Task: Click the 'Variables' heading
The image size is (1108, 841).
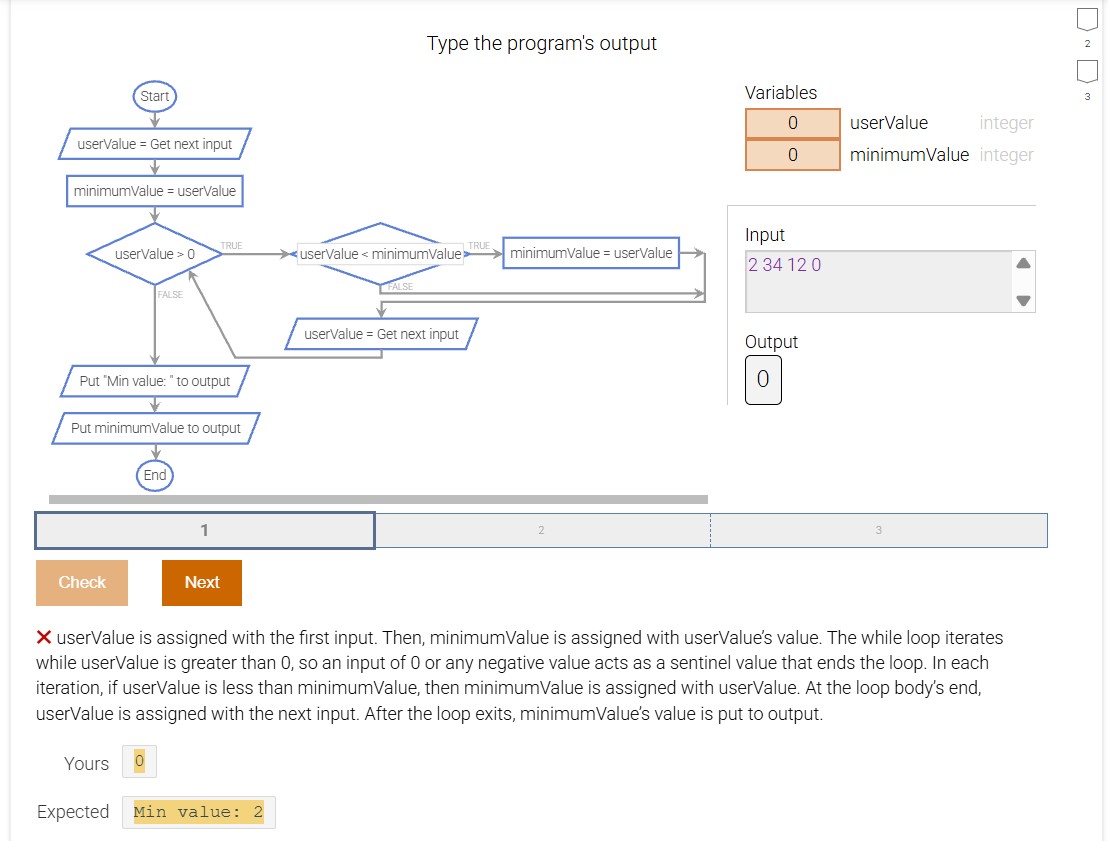Action: pyautogui.click(x=780, y=93)
